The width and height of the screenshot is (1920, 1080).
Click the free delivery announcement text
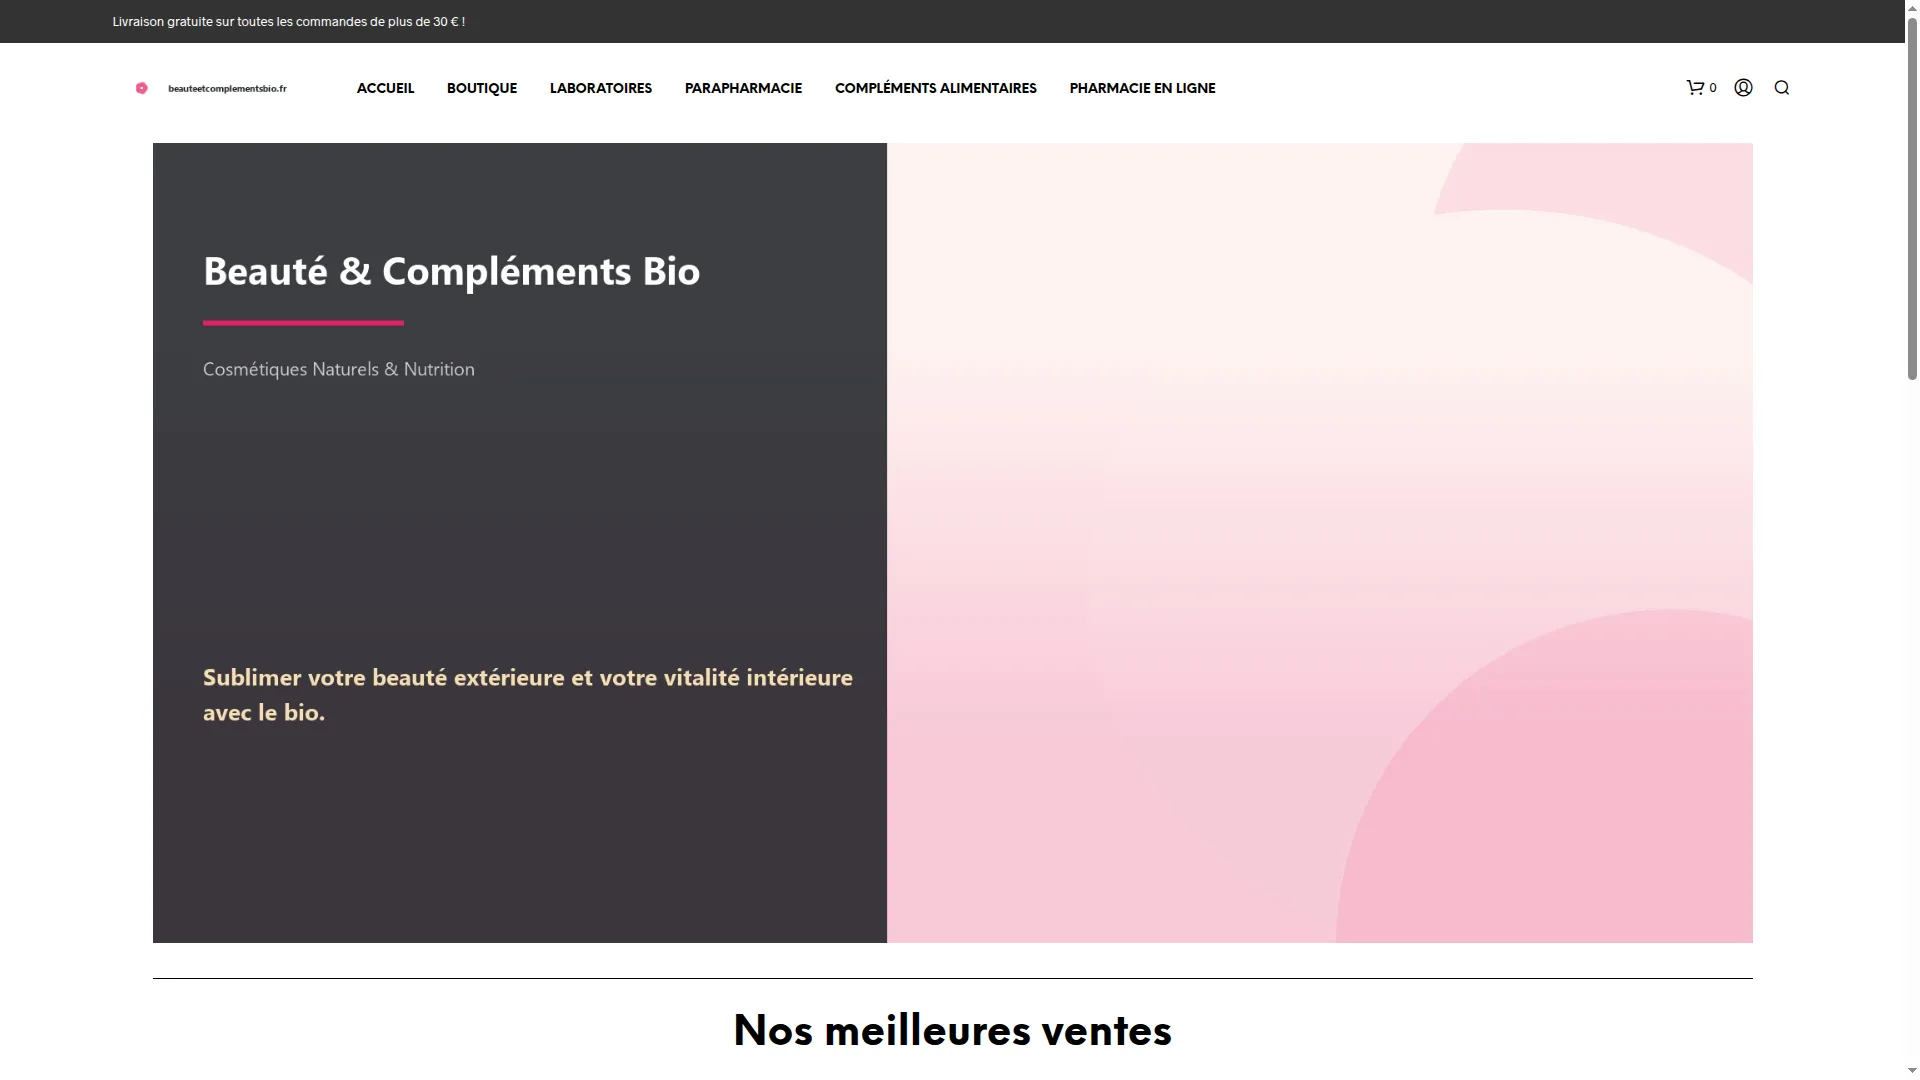pos(288,21)
